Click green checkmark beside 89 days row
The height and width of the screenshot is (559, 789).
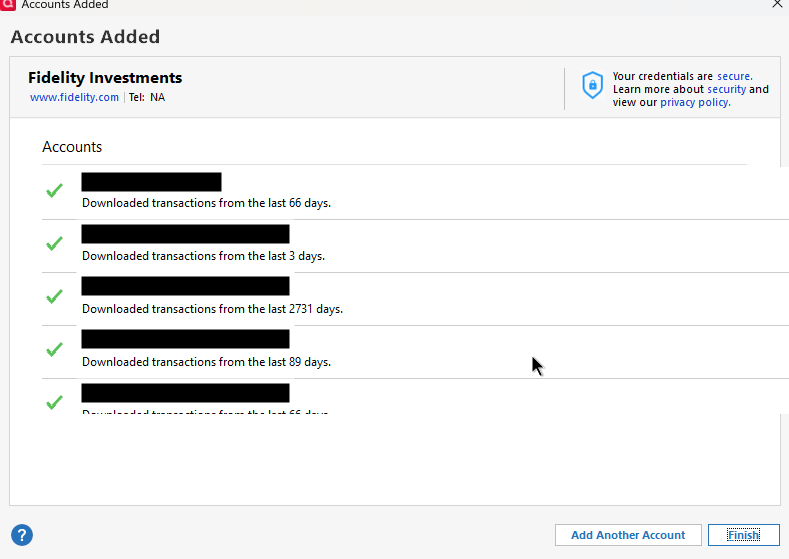coord(54,349)
